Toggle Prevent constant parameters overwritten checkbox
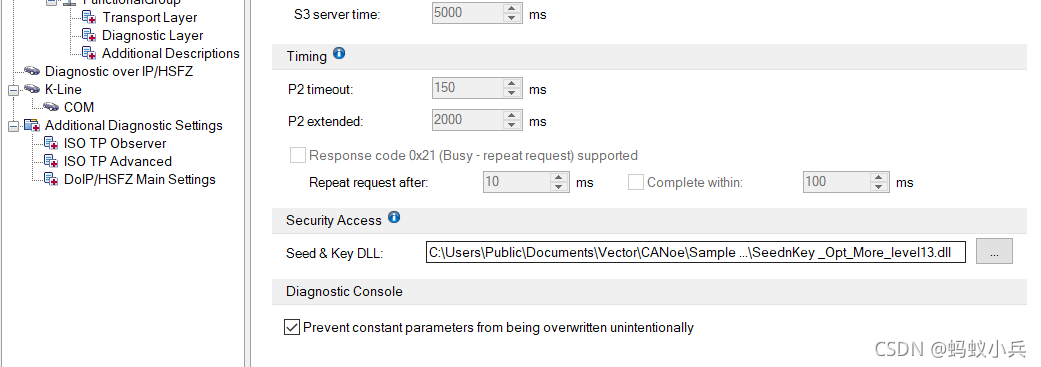Screen dimensions: 1041x367 click(x=292, y=327)
